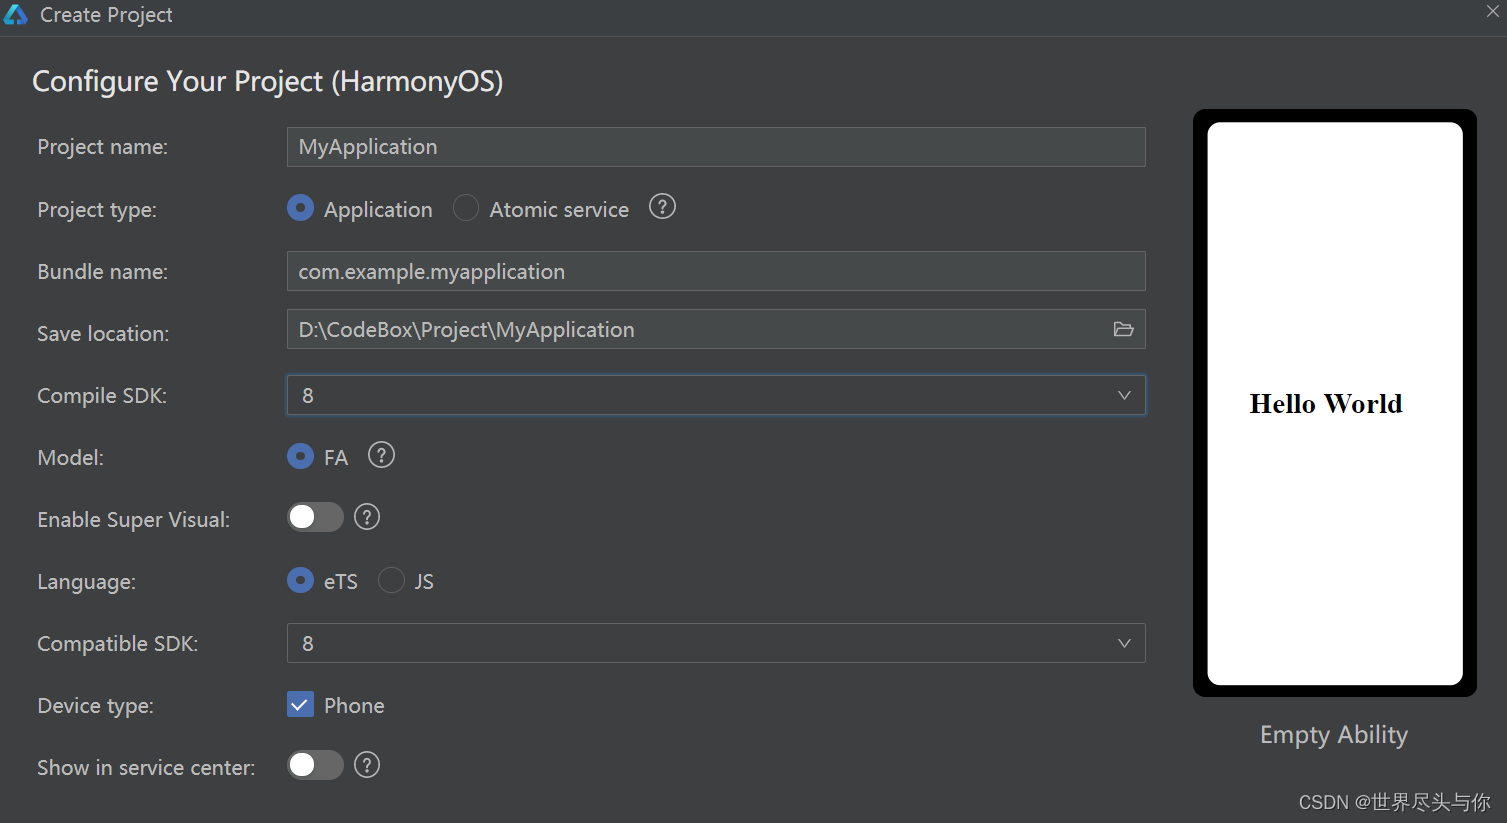Toggle Show in service center switch
The image size is (1507, 823).
[315, 765]
